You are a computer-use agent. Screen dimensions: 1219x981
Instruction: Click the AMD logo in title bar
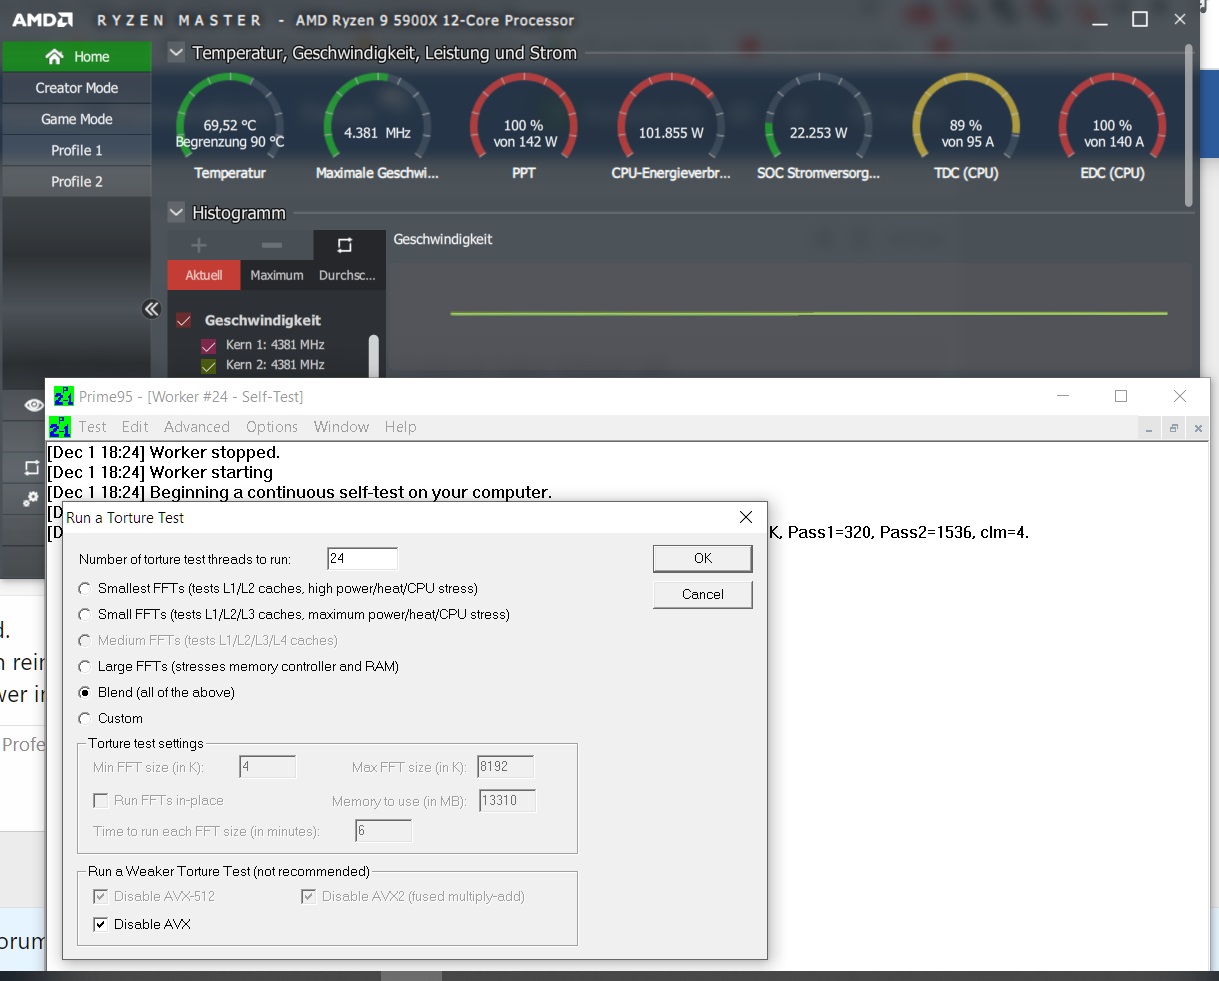click(42, 20)
